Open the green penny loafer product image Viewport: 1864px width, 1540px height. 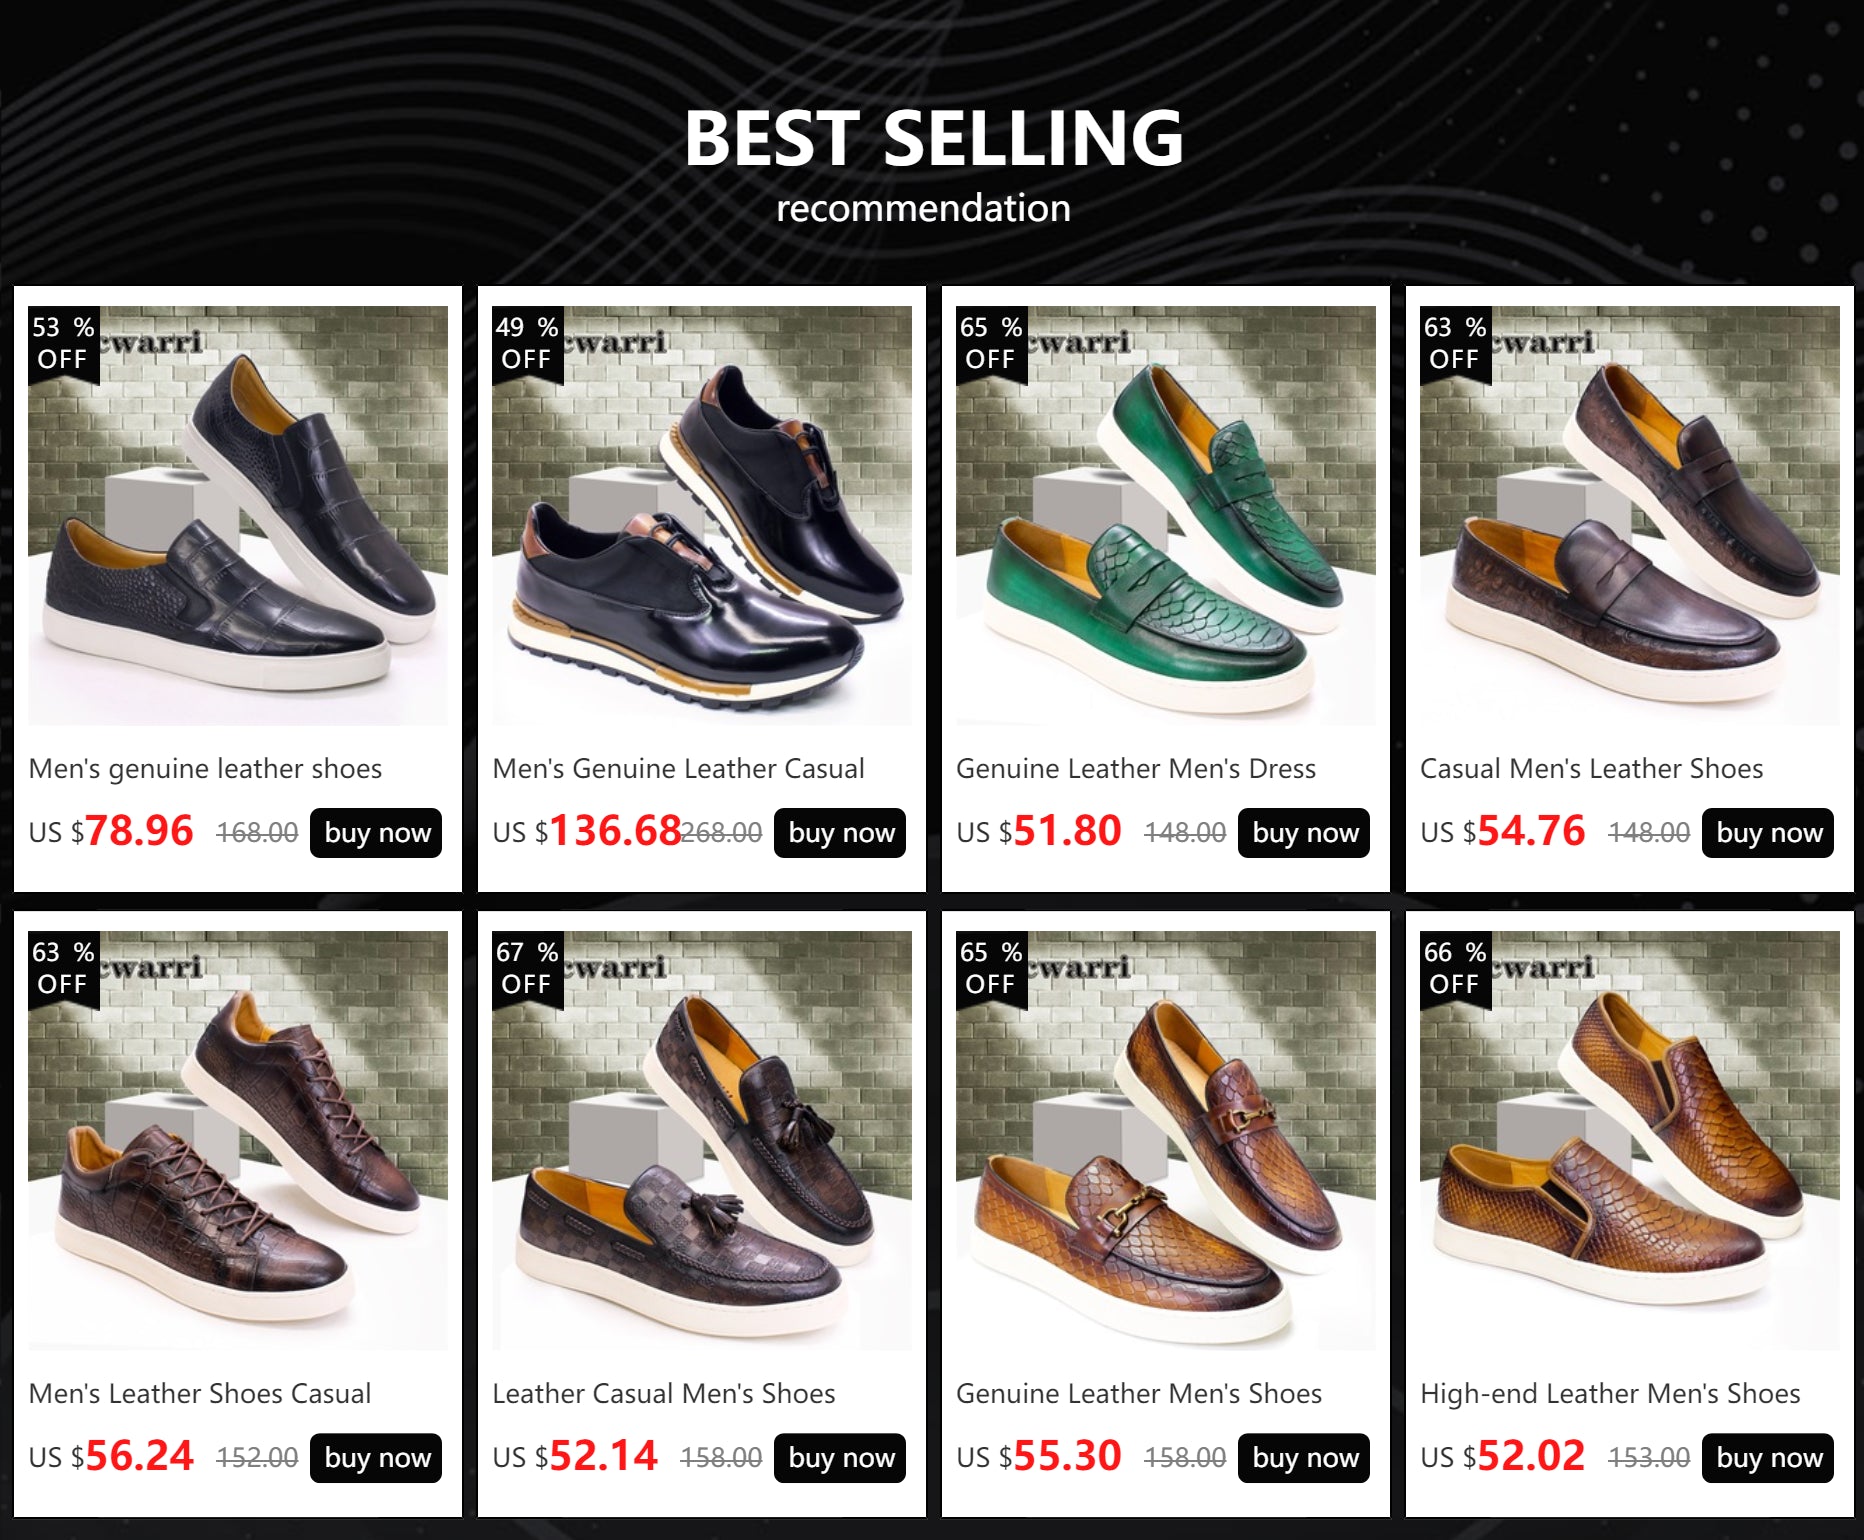tap(1166, 515)
